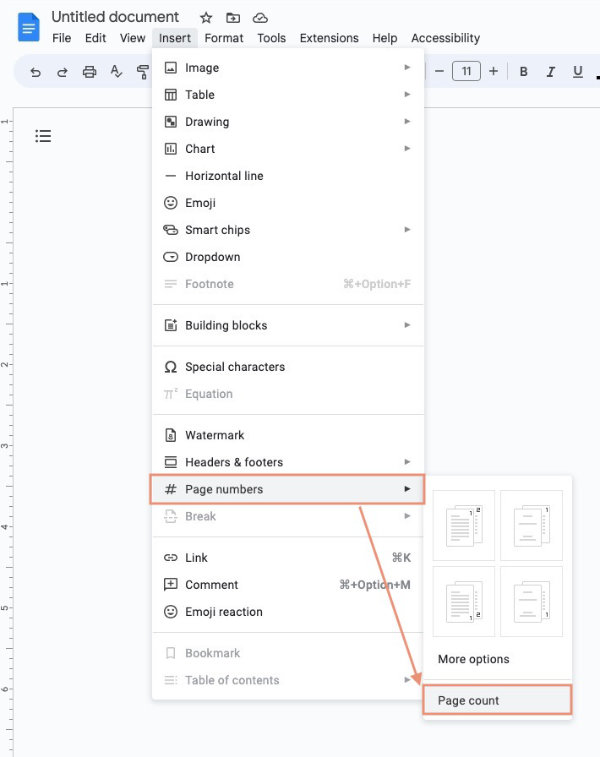The height and width of the screenshot is (757, 600).
Task: Expand the Building blocks submenu
Action: 288,325
